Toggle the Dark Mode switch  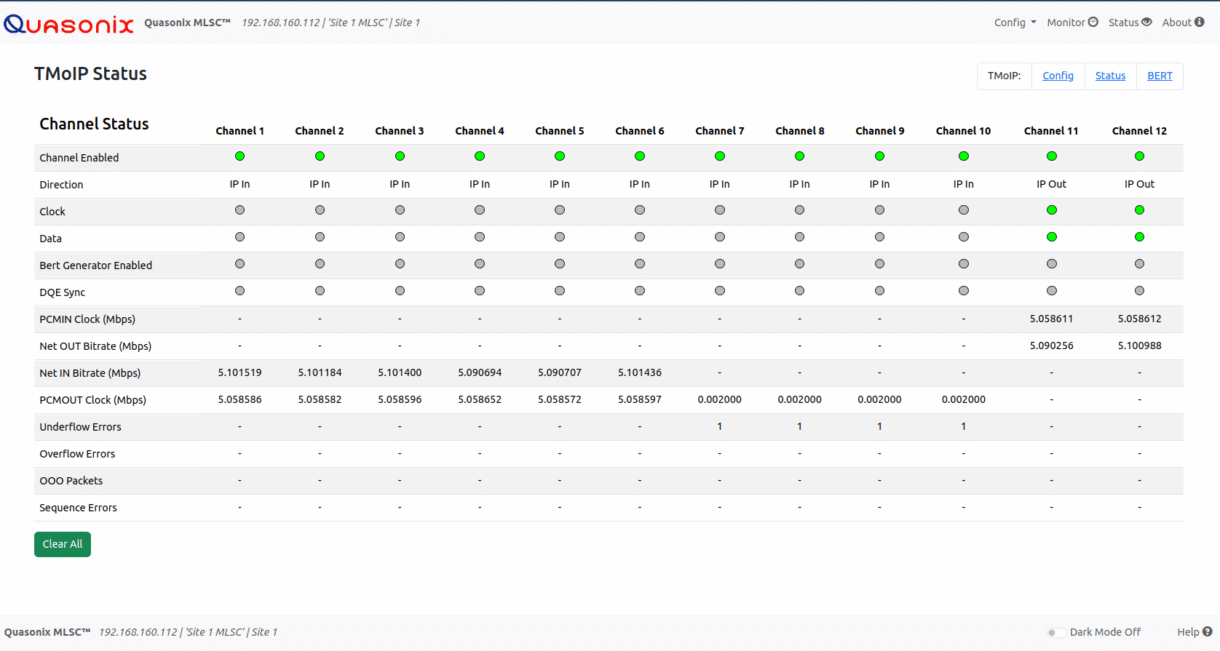point(1055,632)
